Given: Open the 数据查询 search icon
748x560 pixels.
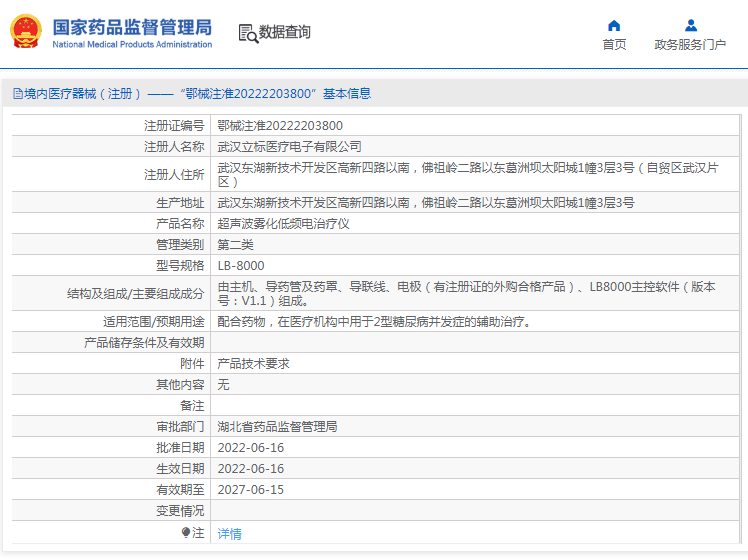Looking at the screenshot, I should [248, 33].
